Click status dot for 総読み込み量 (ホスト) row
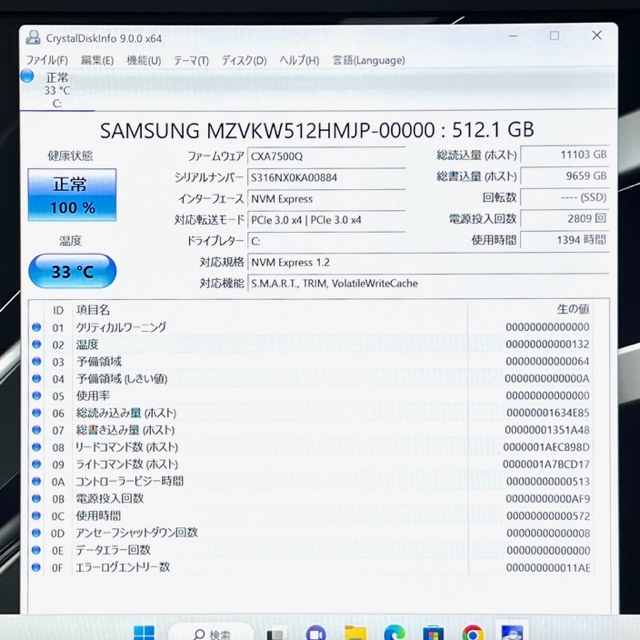Screen dimensions: 640x640 tap(36, 413)
